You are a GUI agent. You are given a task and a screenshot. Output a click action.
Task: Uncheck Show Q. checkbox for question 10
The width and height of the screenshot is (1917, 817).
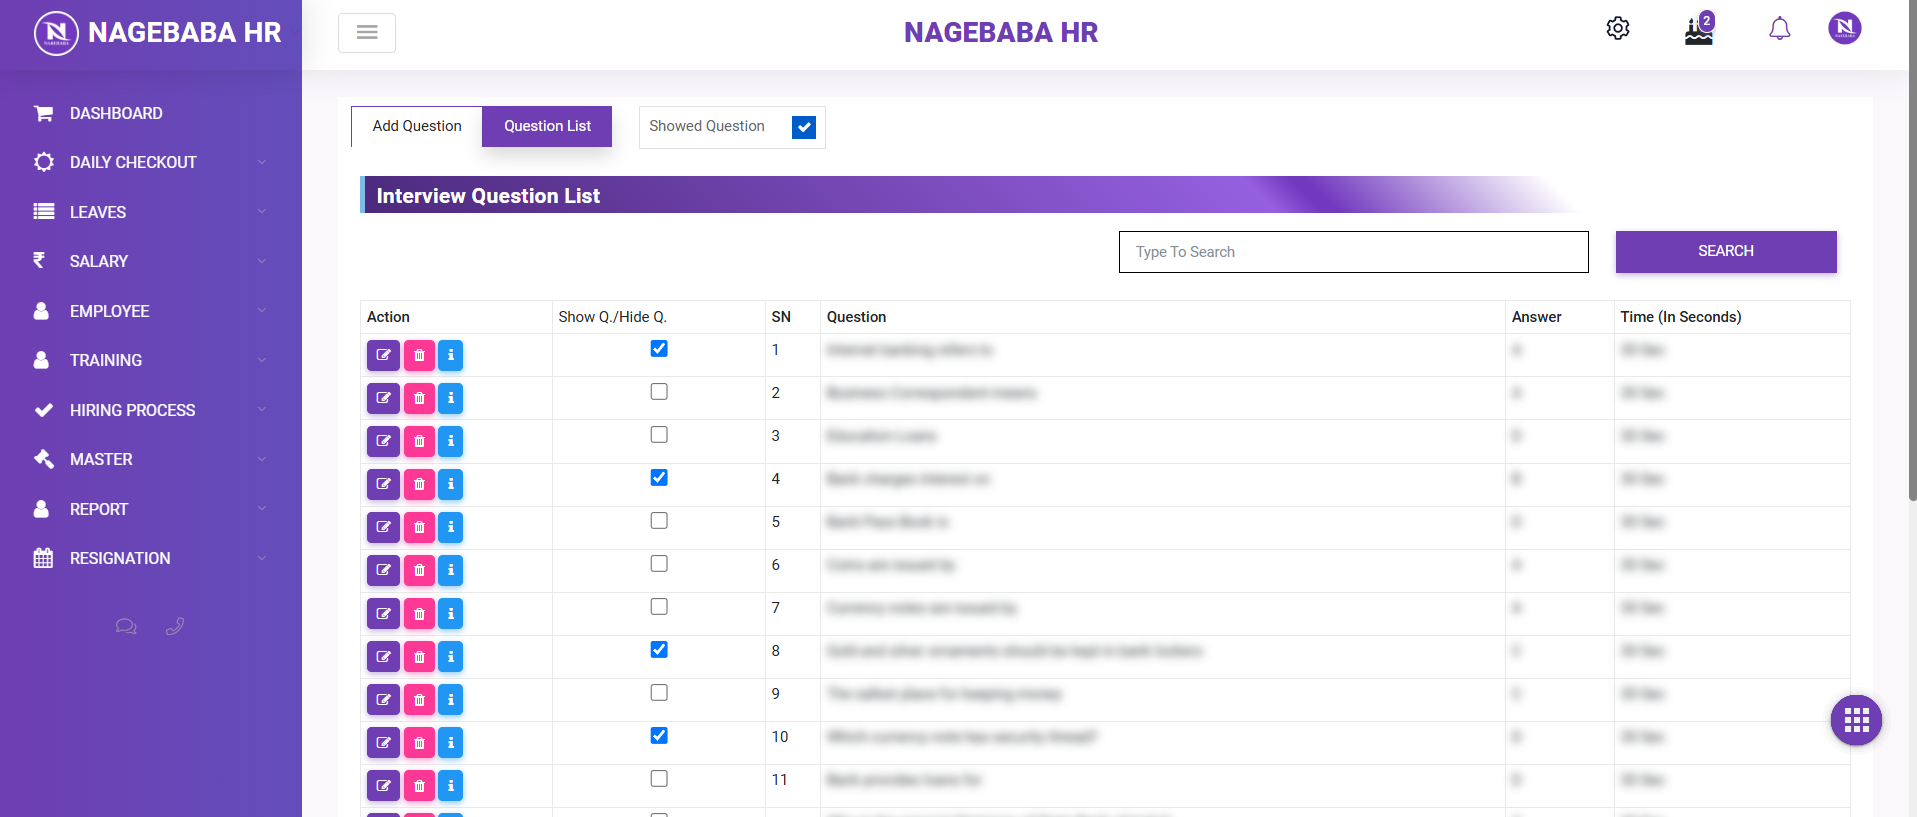click(x=659, y=736)
